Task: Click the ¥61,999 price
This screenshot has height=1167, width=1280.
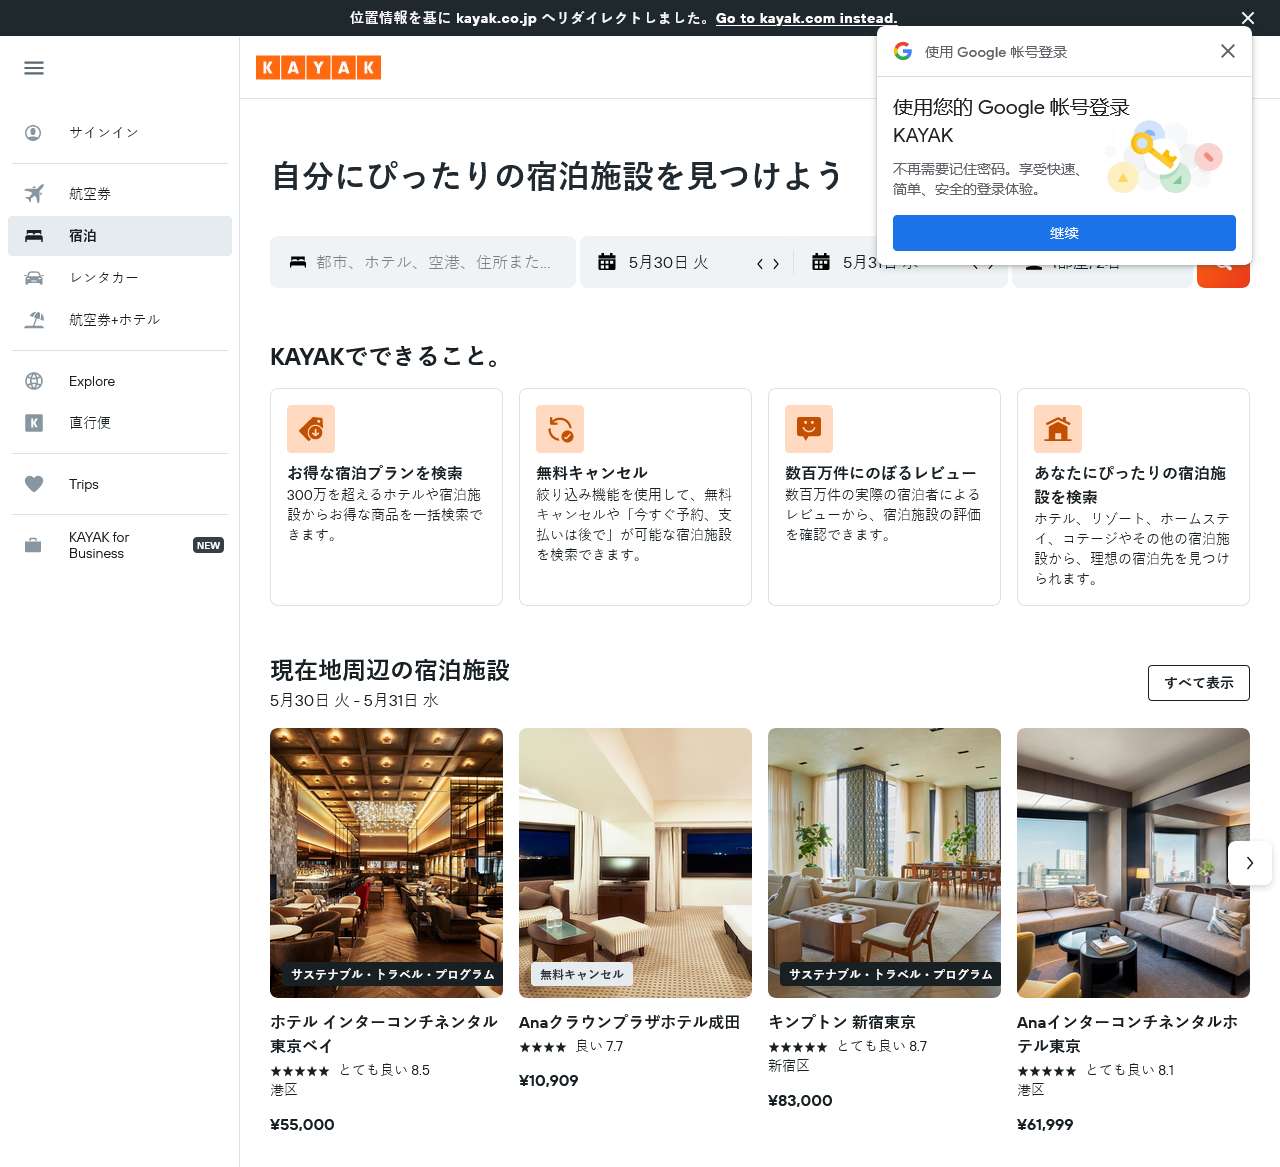Action: [1045, 1124]
